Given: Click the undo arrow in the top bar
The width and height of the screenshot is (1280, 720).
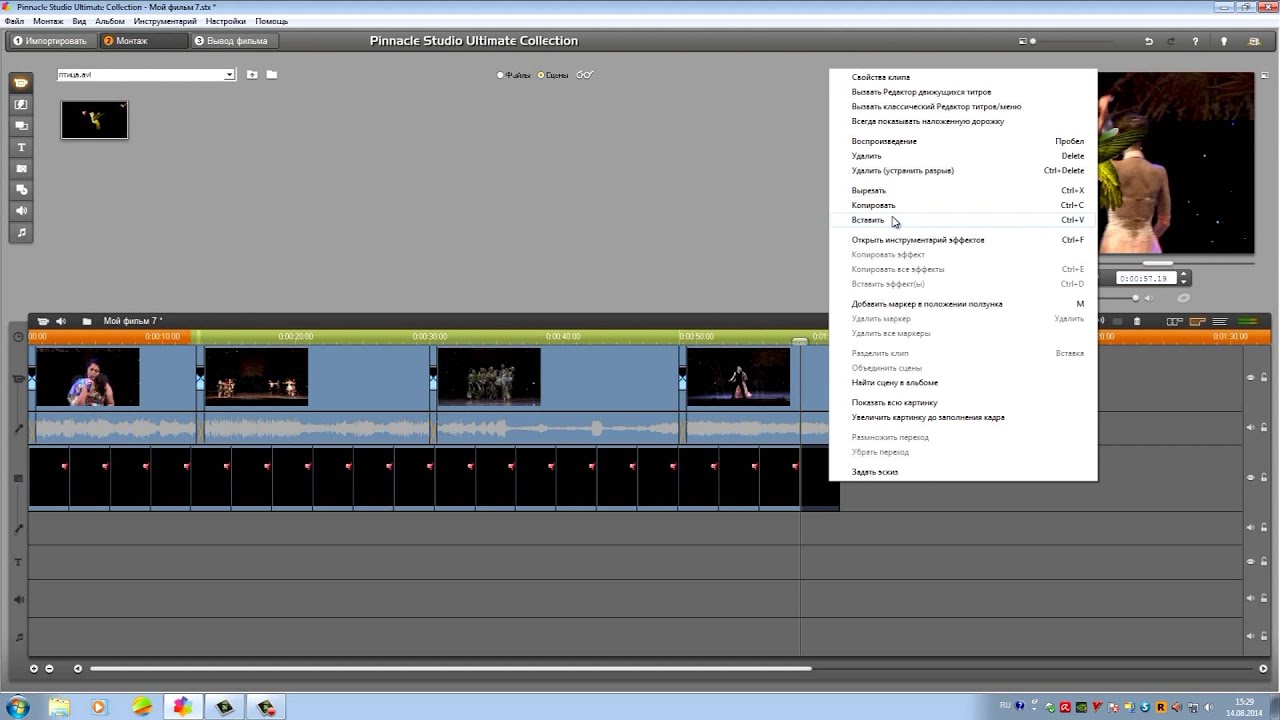Looking at the screenshot, I should 1149,41.
